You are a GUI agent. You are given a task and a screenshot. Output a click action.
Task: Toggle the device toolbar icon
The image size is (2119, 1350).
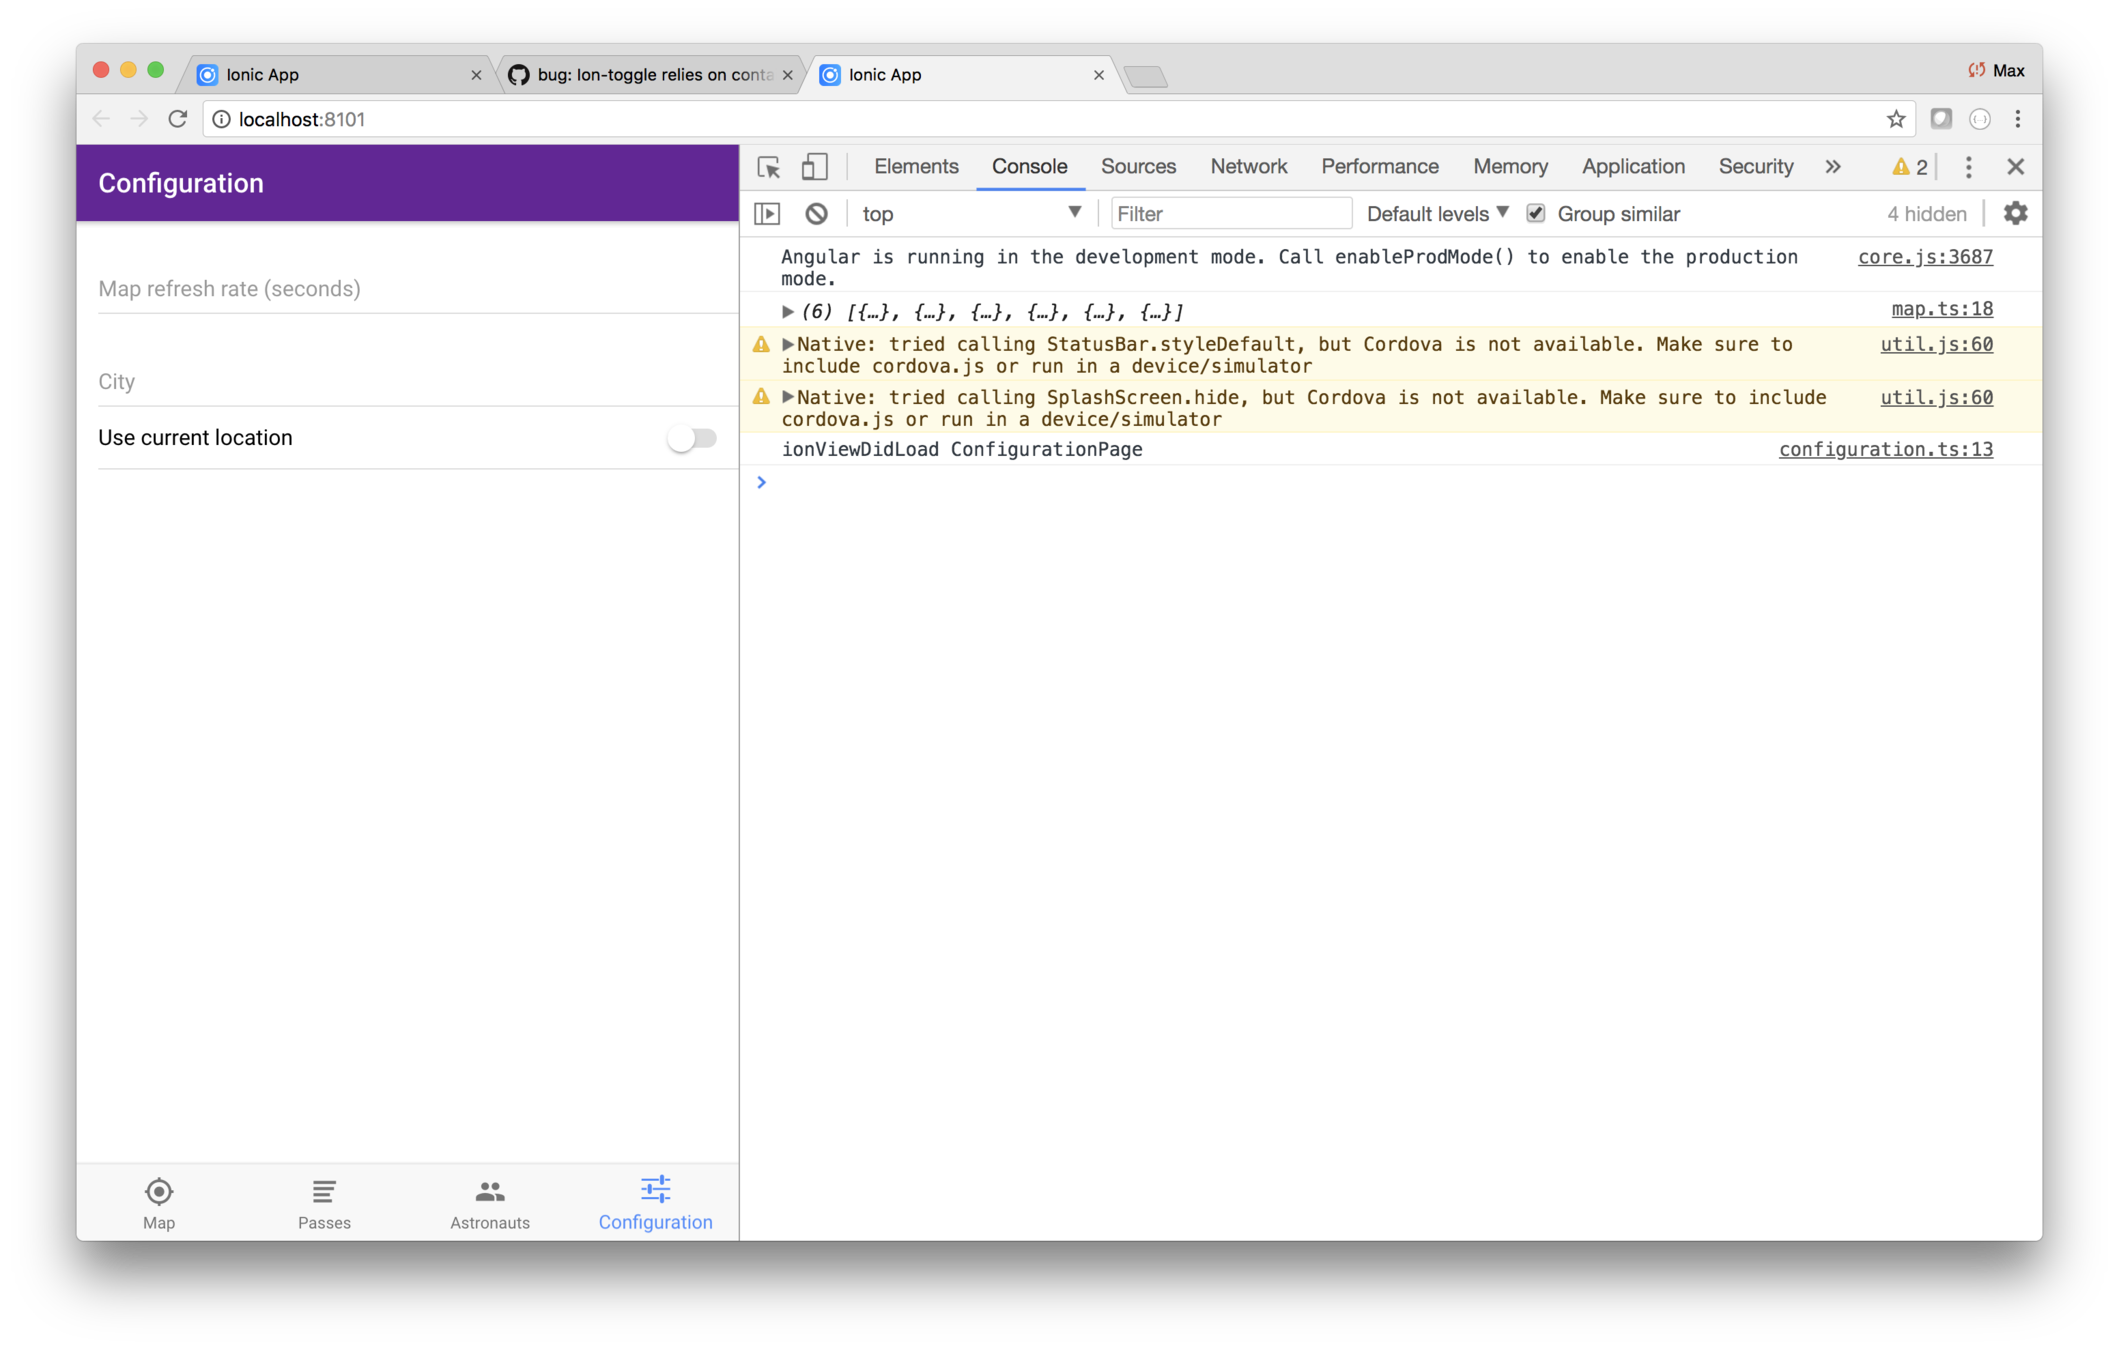(x=815, y=167)
